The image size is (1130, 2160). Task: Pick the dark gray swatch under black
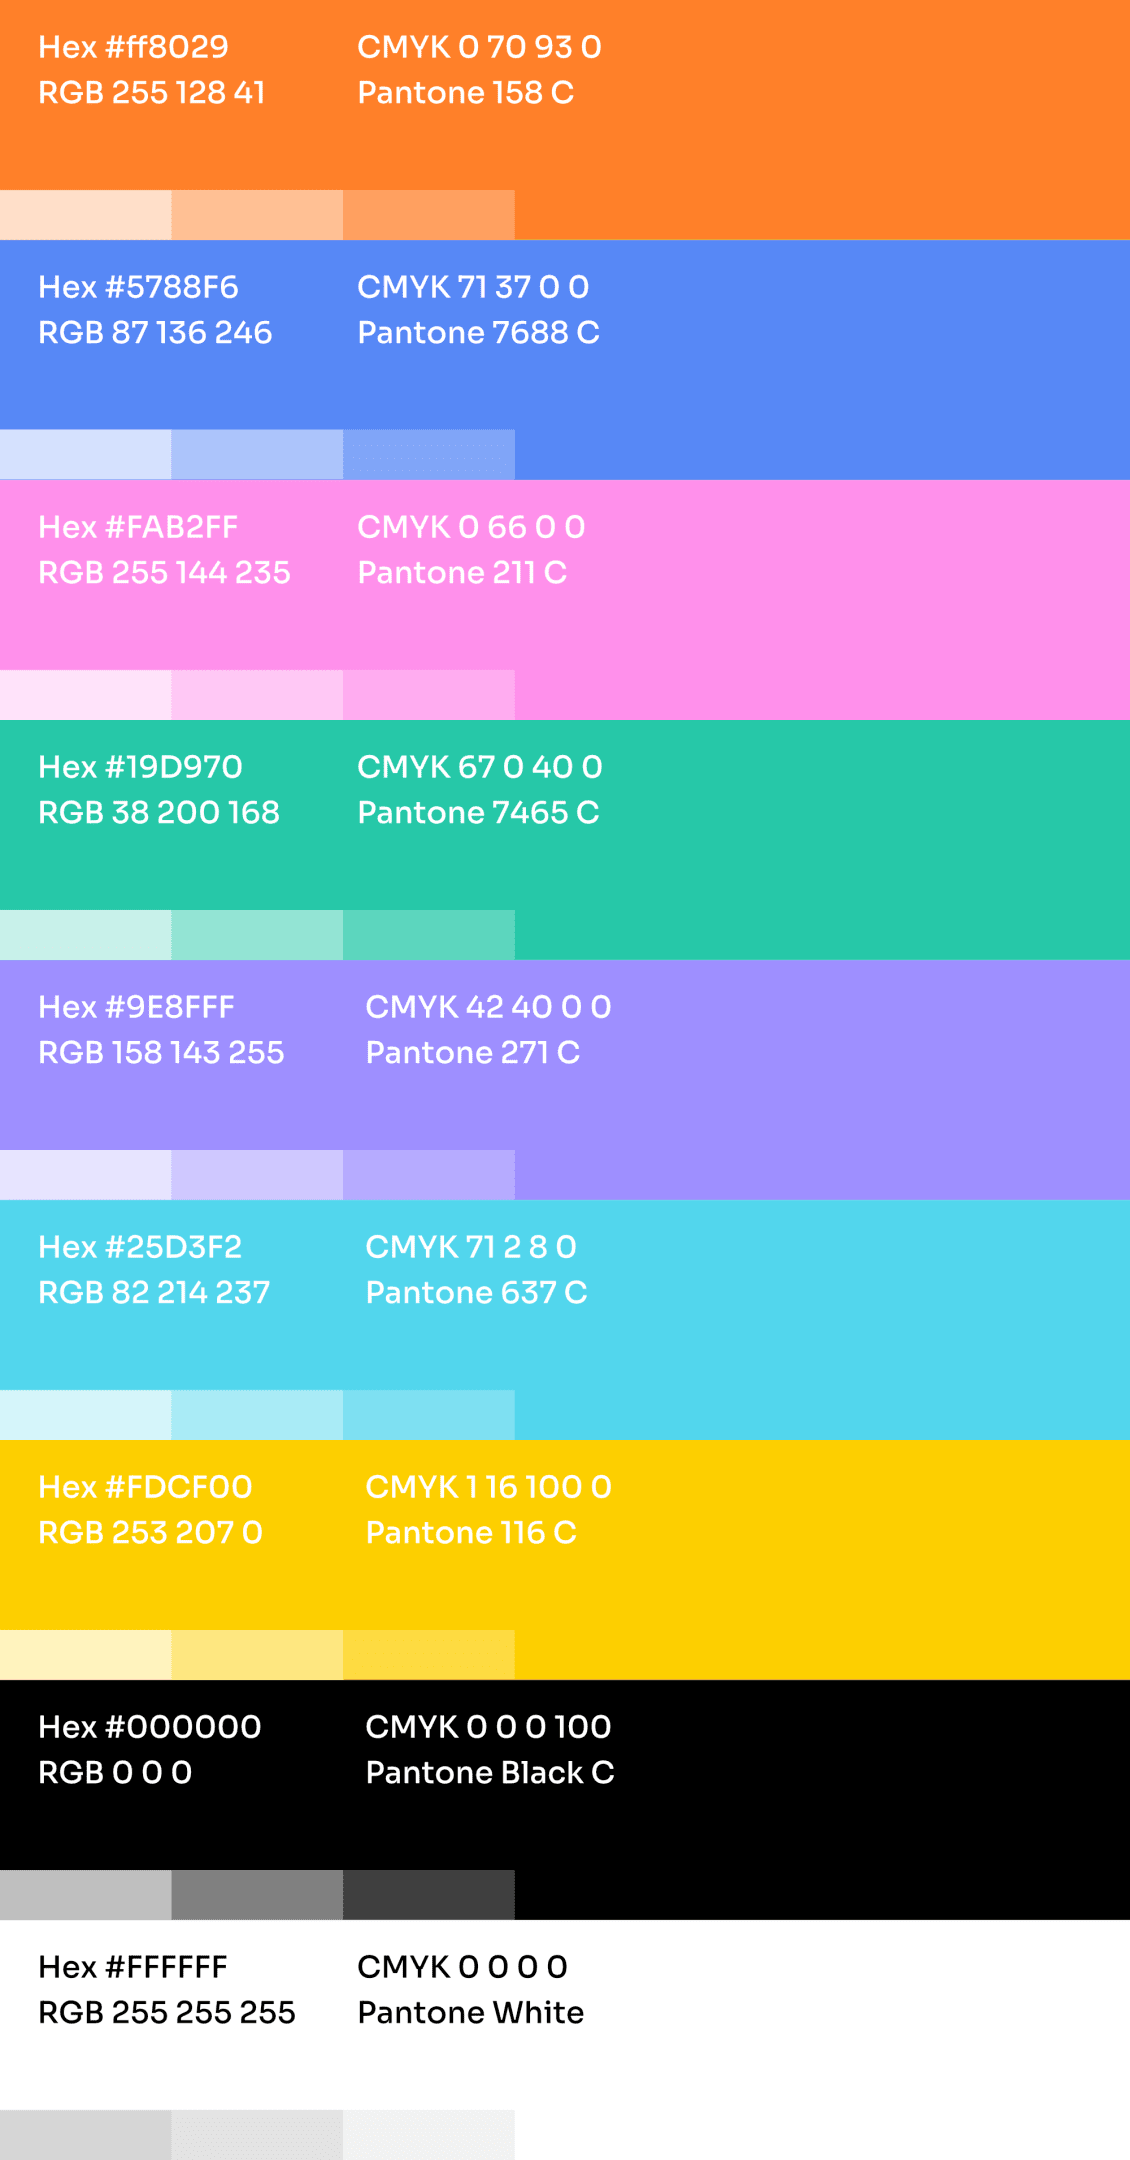(x=429, y=1895)
